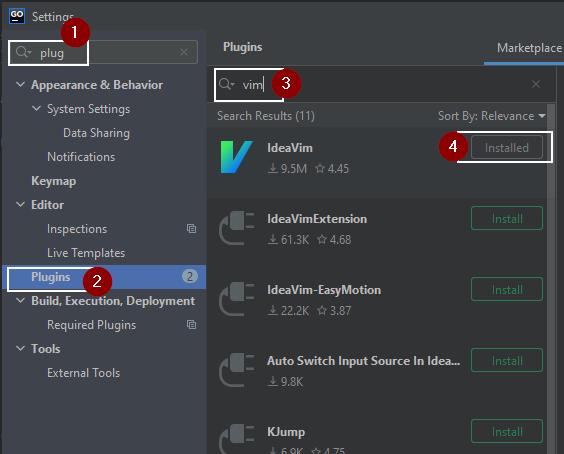Switch to the Marketplace tab
Image resolution: width=564 pixels, height=454 pixels.
point(529,48)
